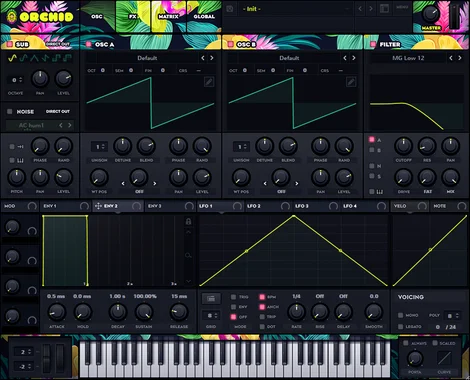
Task: Go to the next OSC A wavetable
Action: [212, 58]
